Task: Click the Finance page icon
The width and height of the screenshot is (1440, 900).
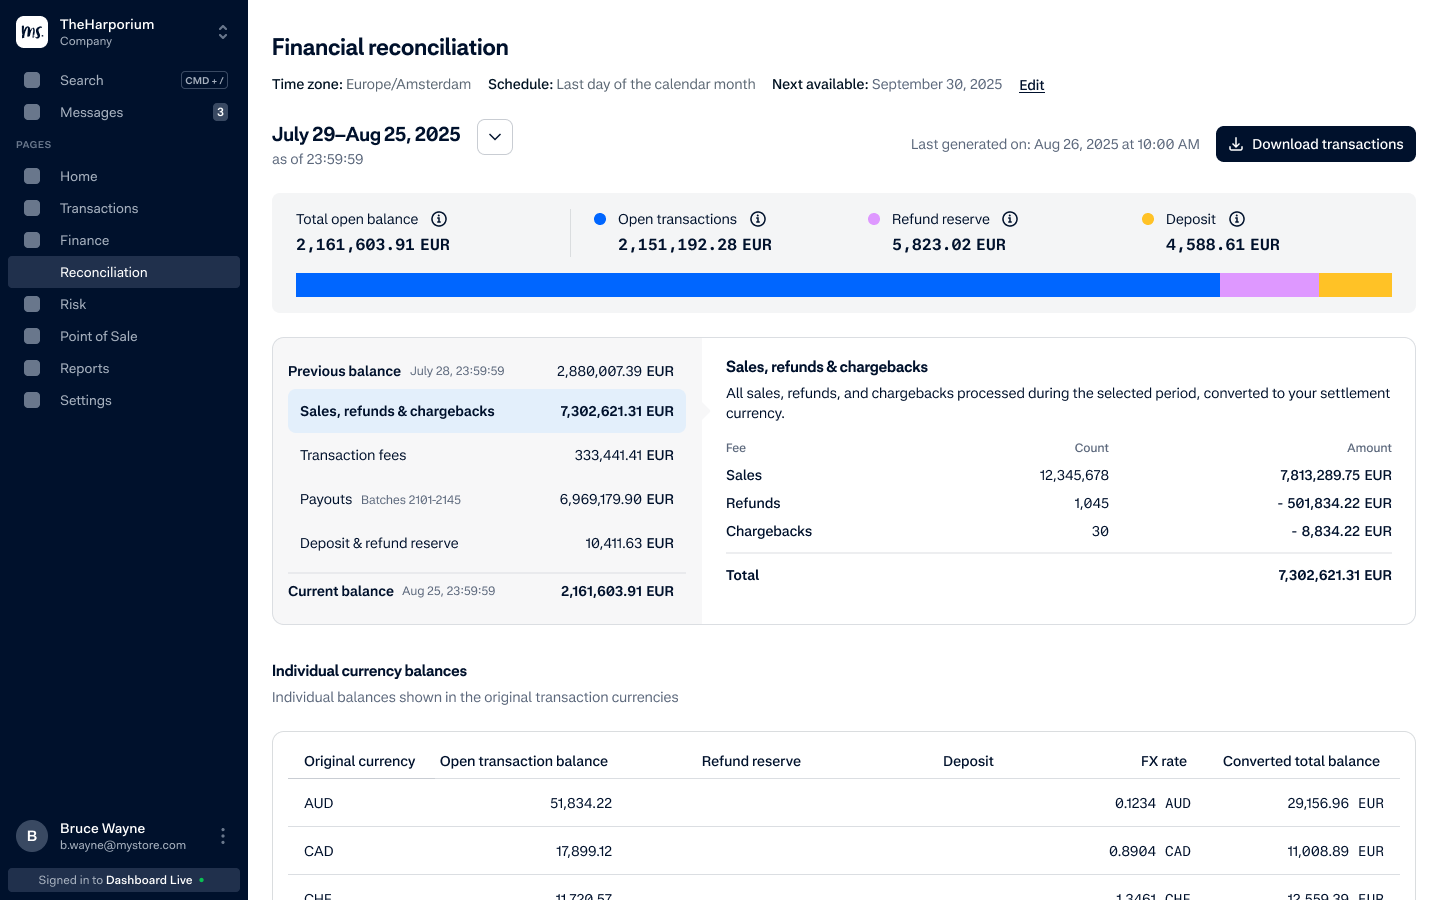Action: [x=32, y=240]
